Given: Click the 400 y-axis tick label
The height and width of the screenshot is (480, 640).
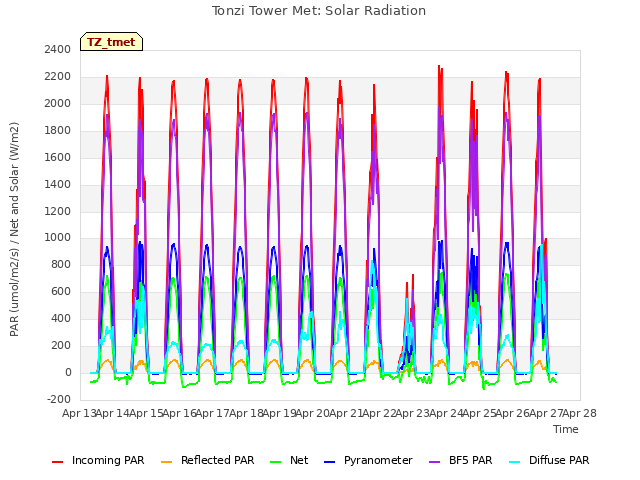Looking at the screenshot, I should 61,318.
